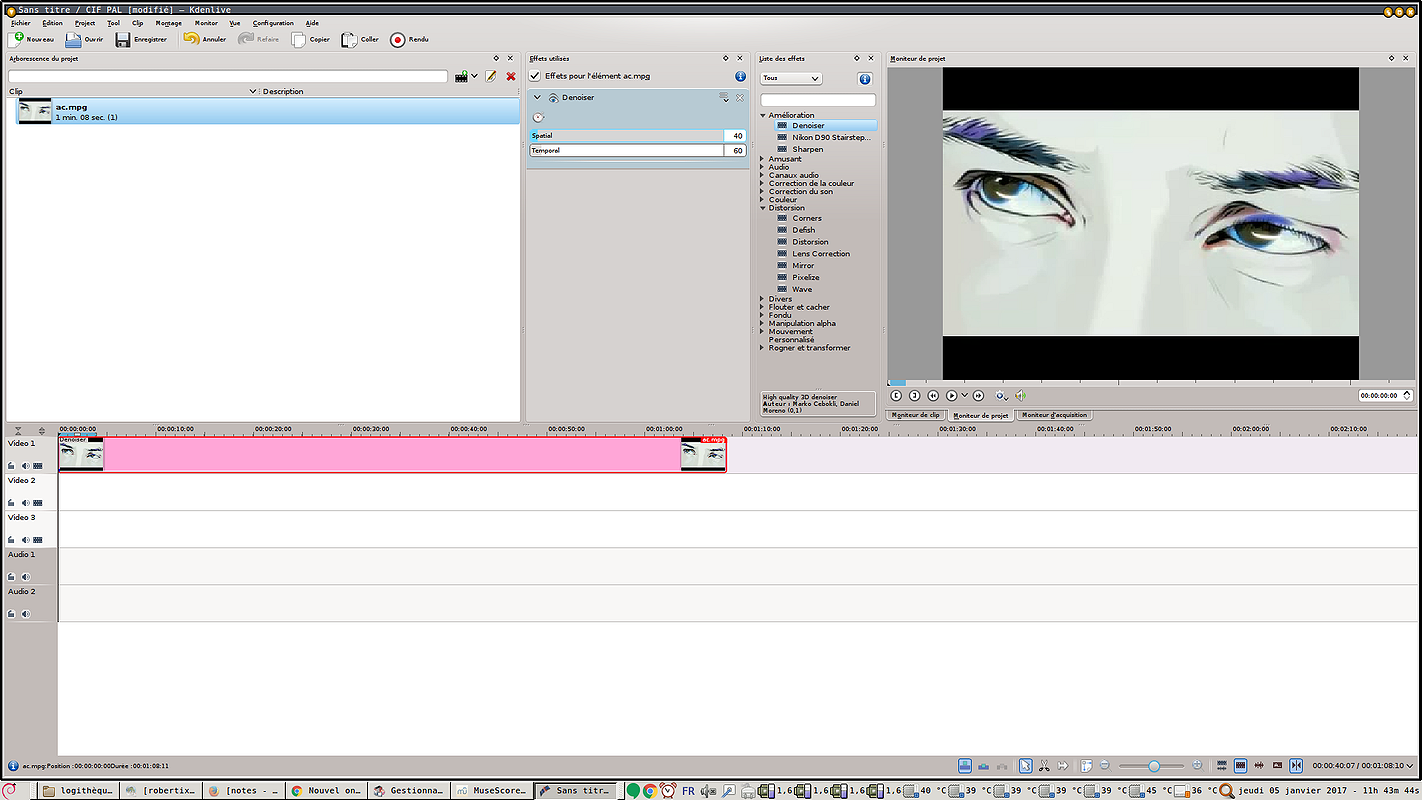Collapse the Denoiser effect parameters

(x=537, y=97)
